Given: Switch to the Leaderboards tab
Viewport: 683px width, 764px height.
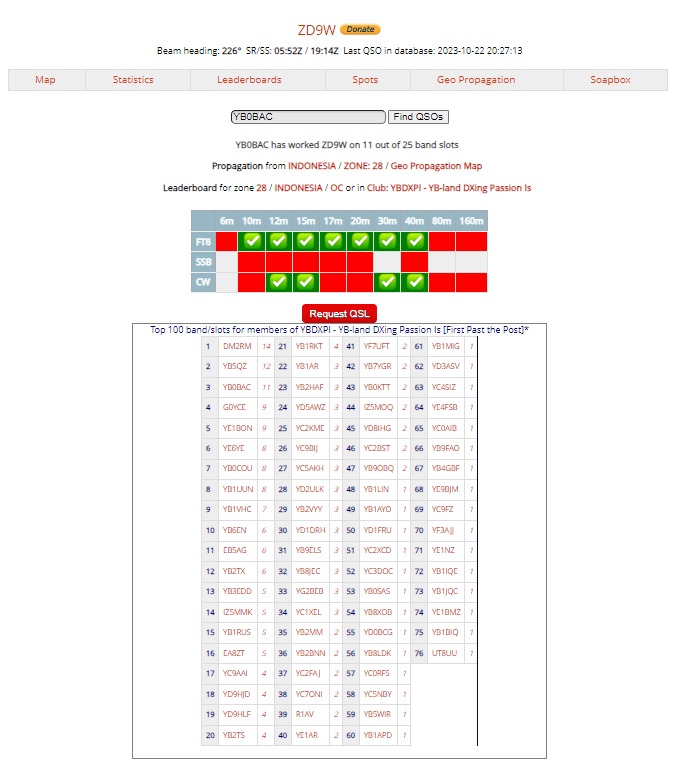Looking at the screenshot, I should coord(249,80).
